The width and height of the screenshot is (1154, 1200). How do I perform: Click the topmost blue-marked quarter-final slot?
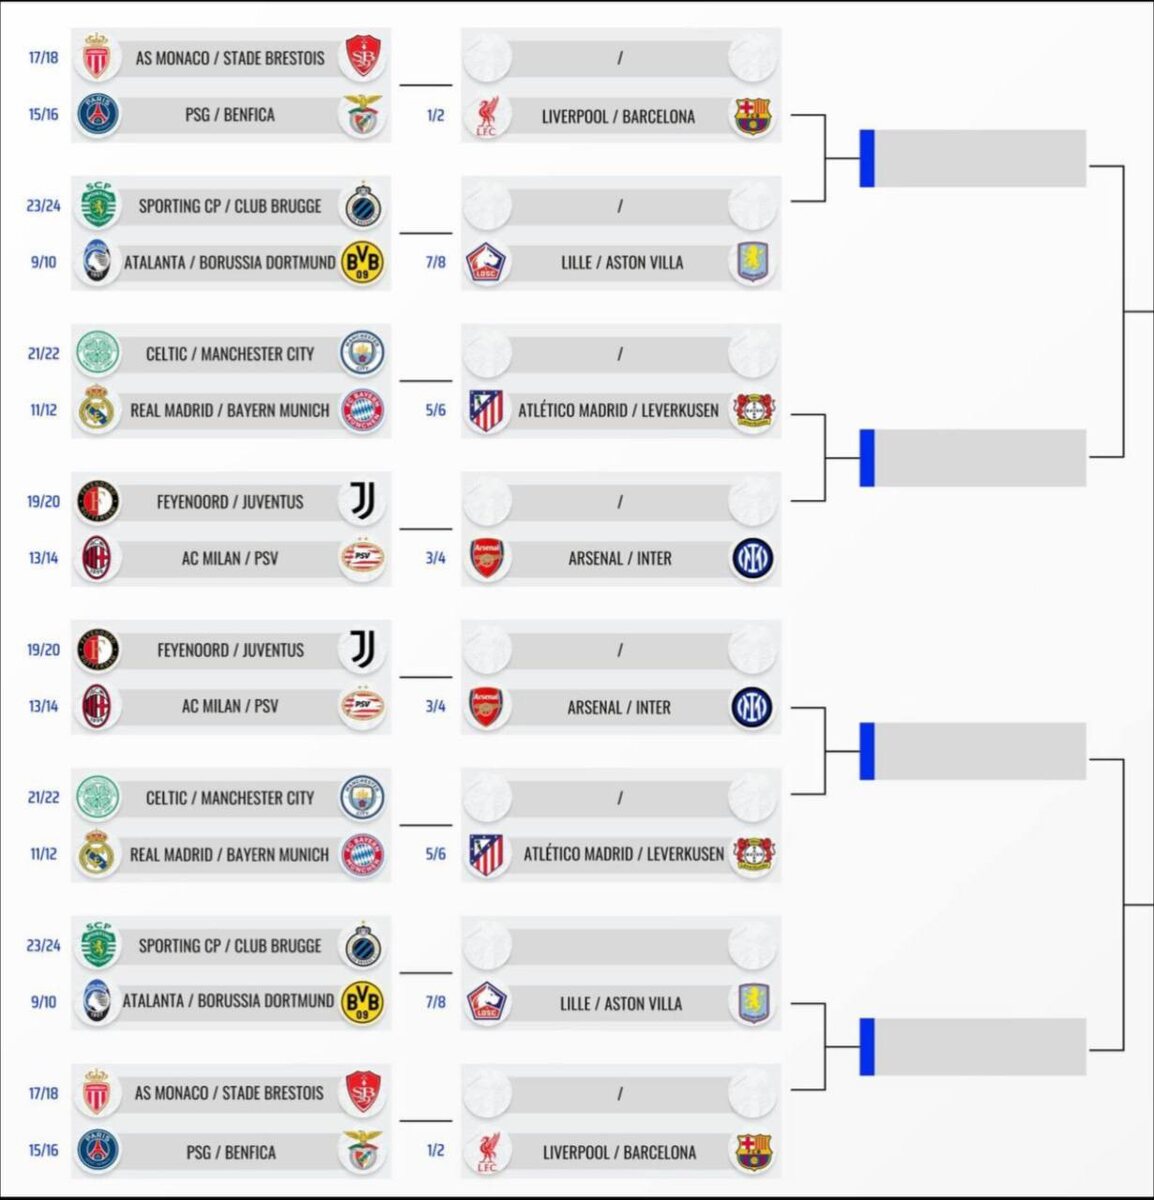[x=974, y=158]
